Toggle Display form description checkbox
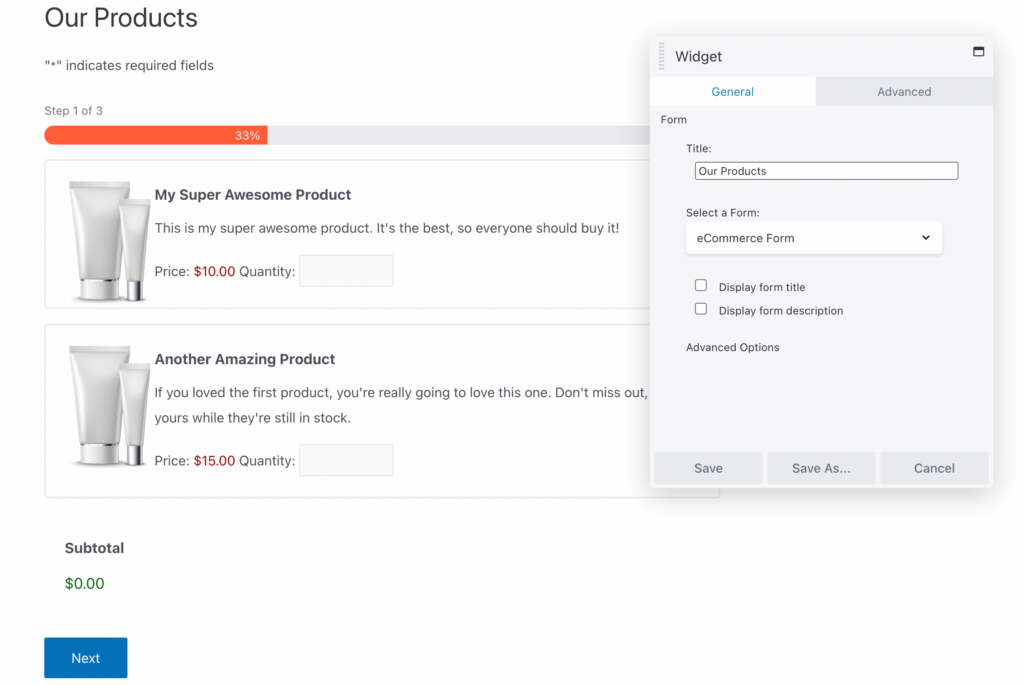The height and width of the screenshot is (685, 1024). tap(701, 310)
